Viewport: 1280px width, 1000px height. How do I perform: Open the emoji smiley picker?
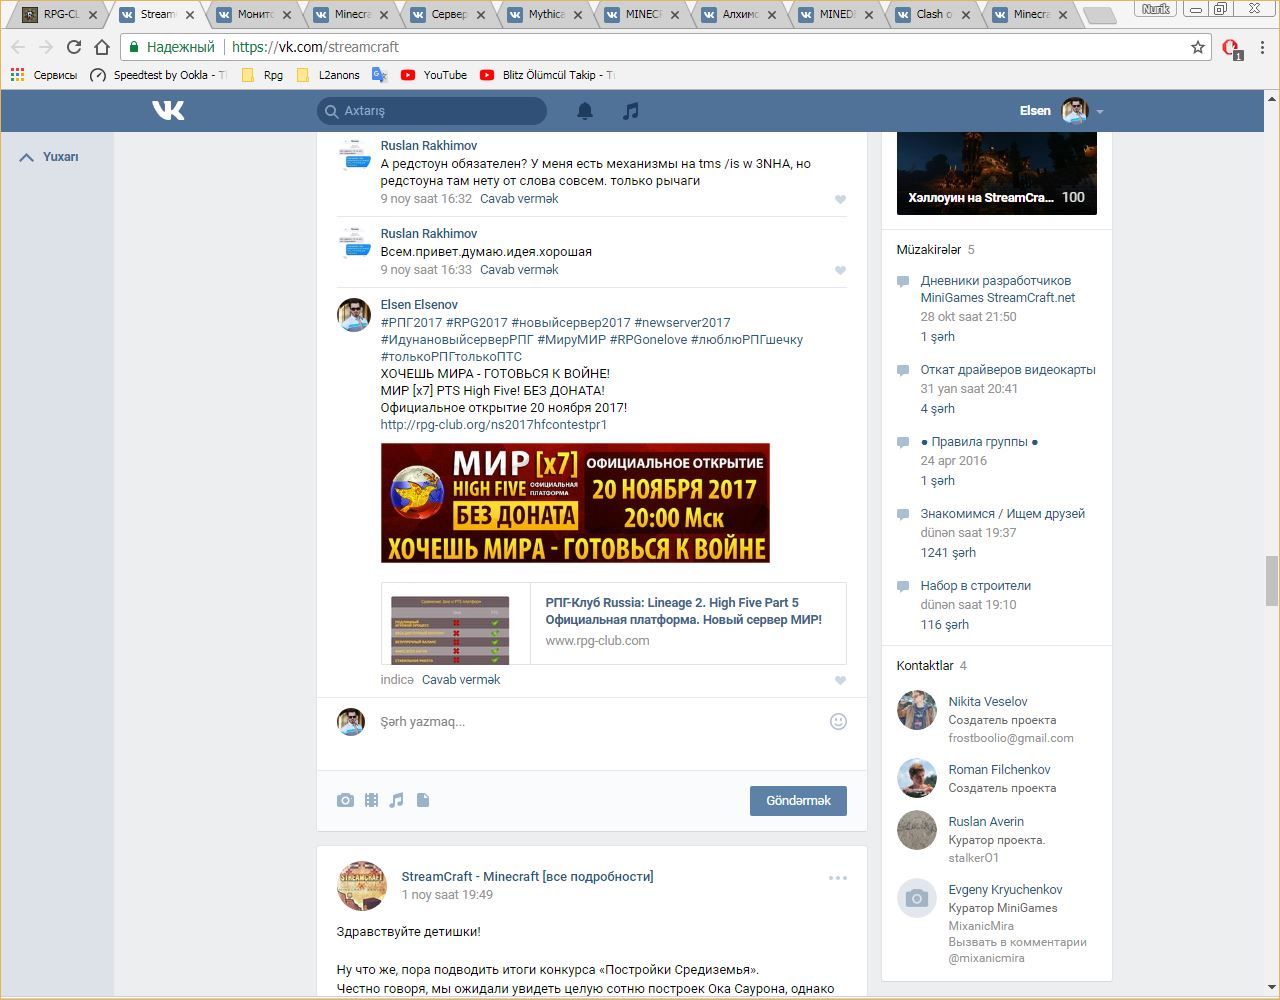pos(838,721)
